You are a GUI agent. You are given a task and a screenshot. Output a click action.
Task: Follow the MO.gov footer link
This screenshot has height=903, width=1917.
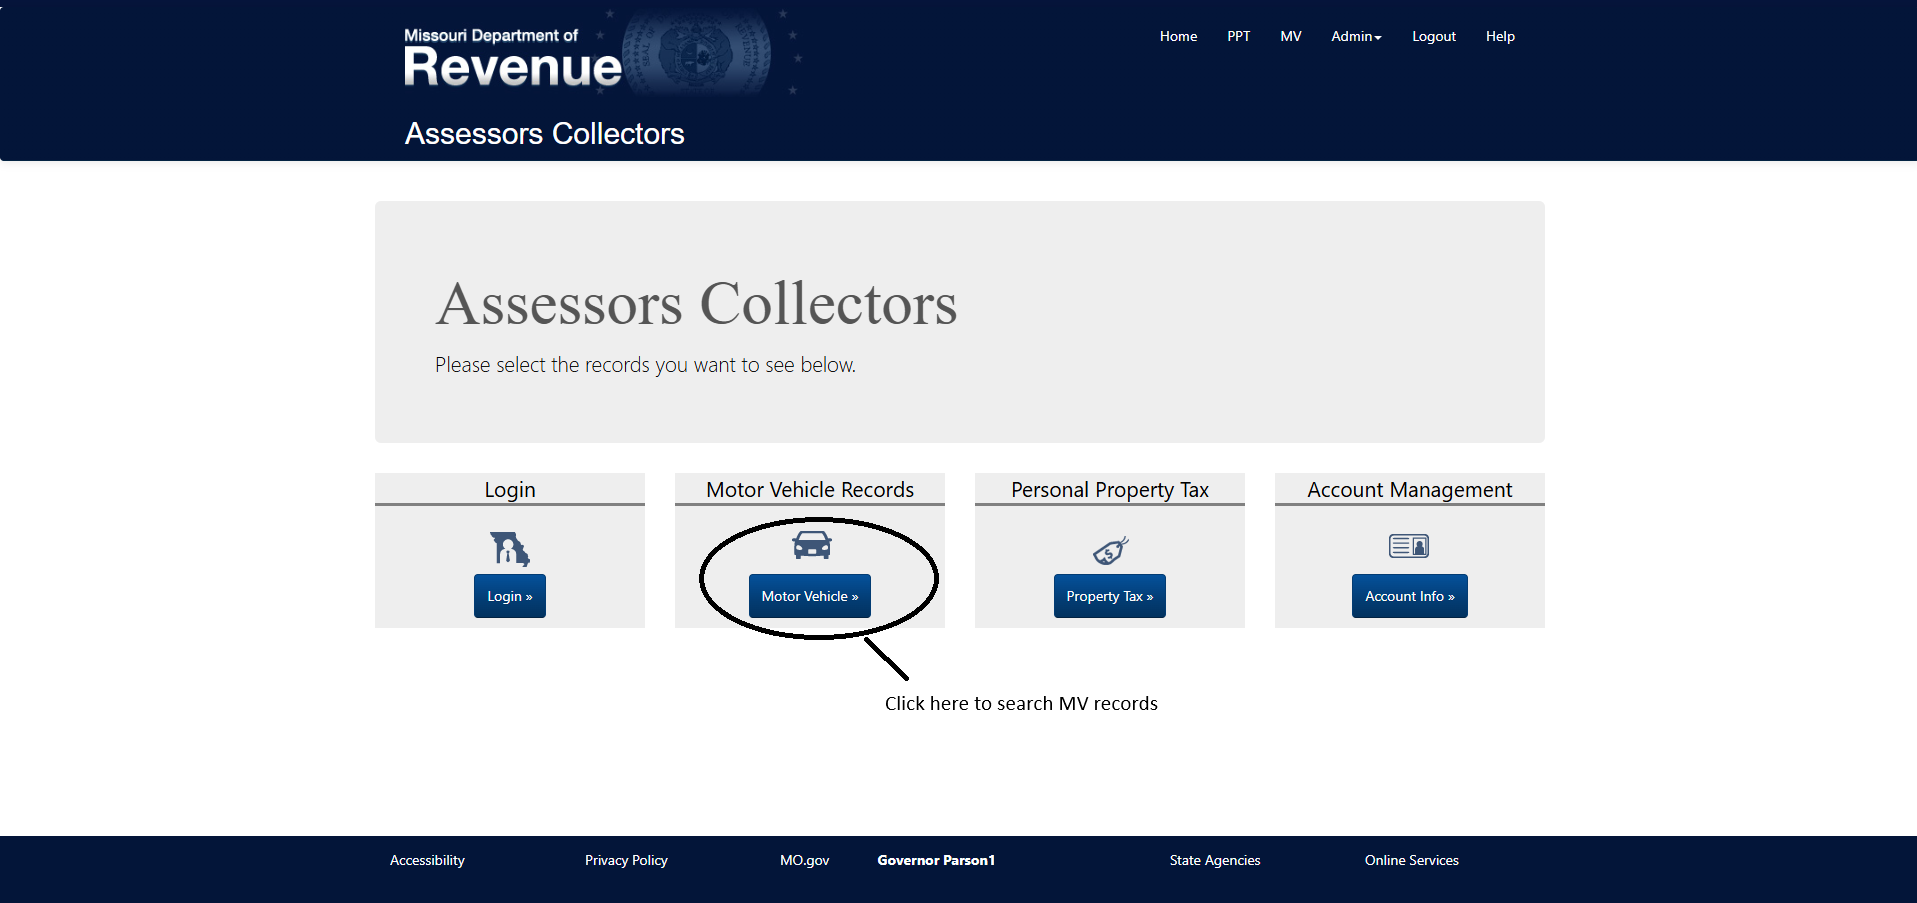coord(804,860)
